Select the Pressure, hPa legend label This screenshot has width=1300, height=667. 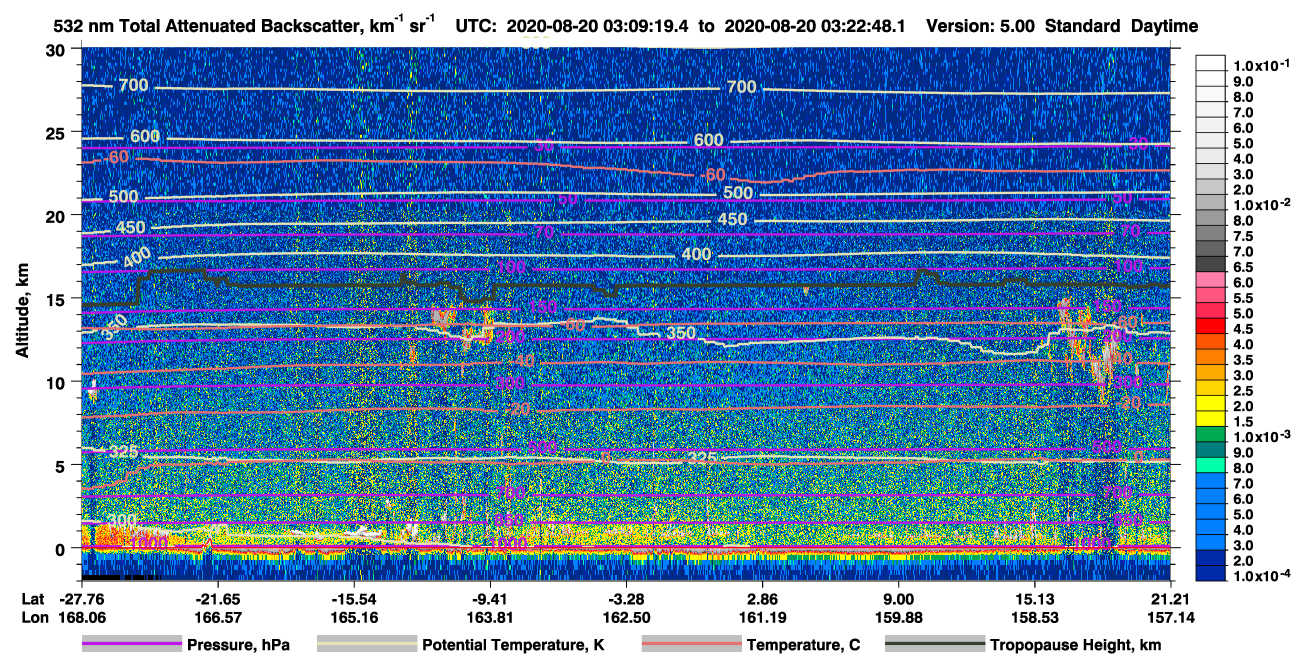[x=239, y=645]
